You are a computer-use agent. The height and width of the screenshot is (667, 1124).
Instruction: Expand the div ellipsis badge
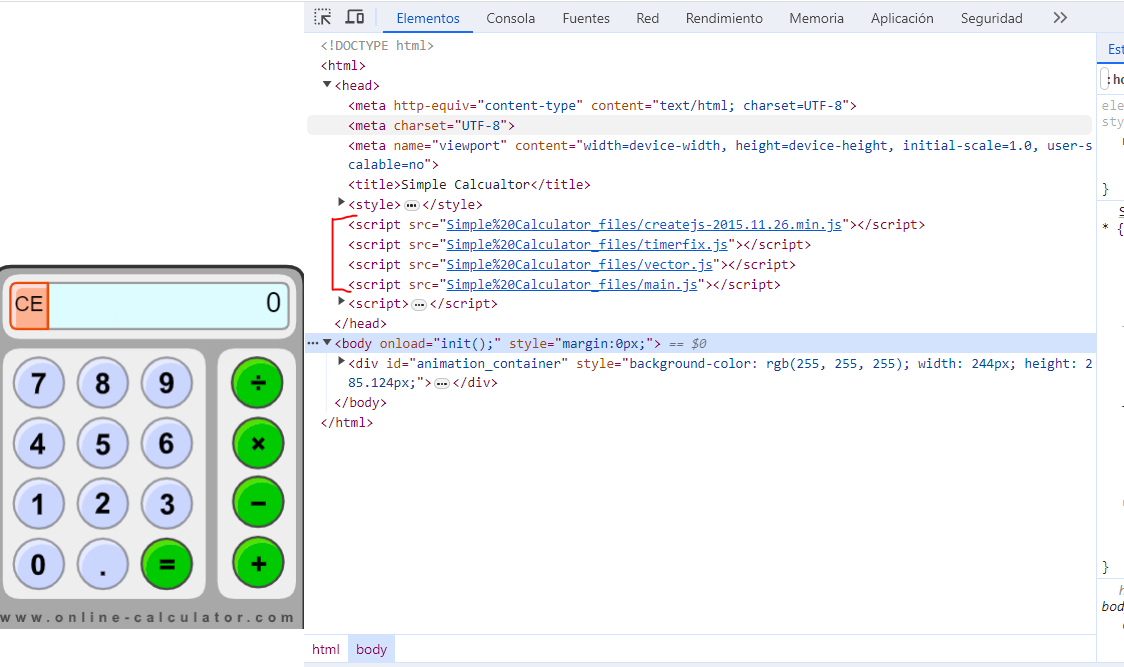click(x=442, y=384)
